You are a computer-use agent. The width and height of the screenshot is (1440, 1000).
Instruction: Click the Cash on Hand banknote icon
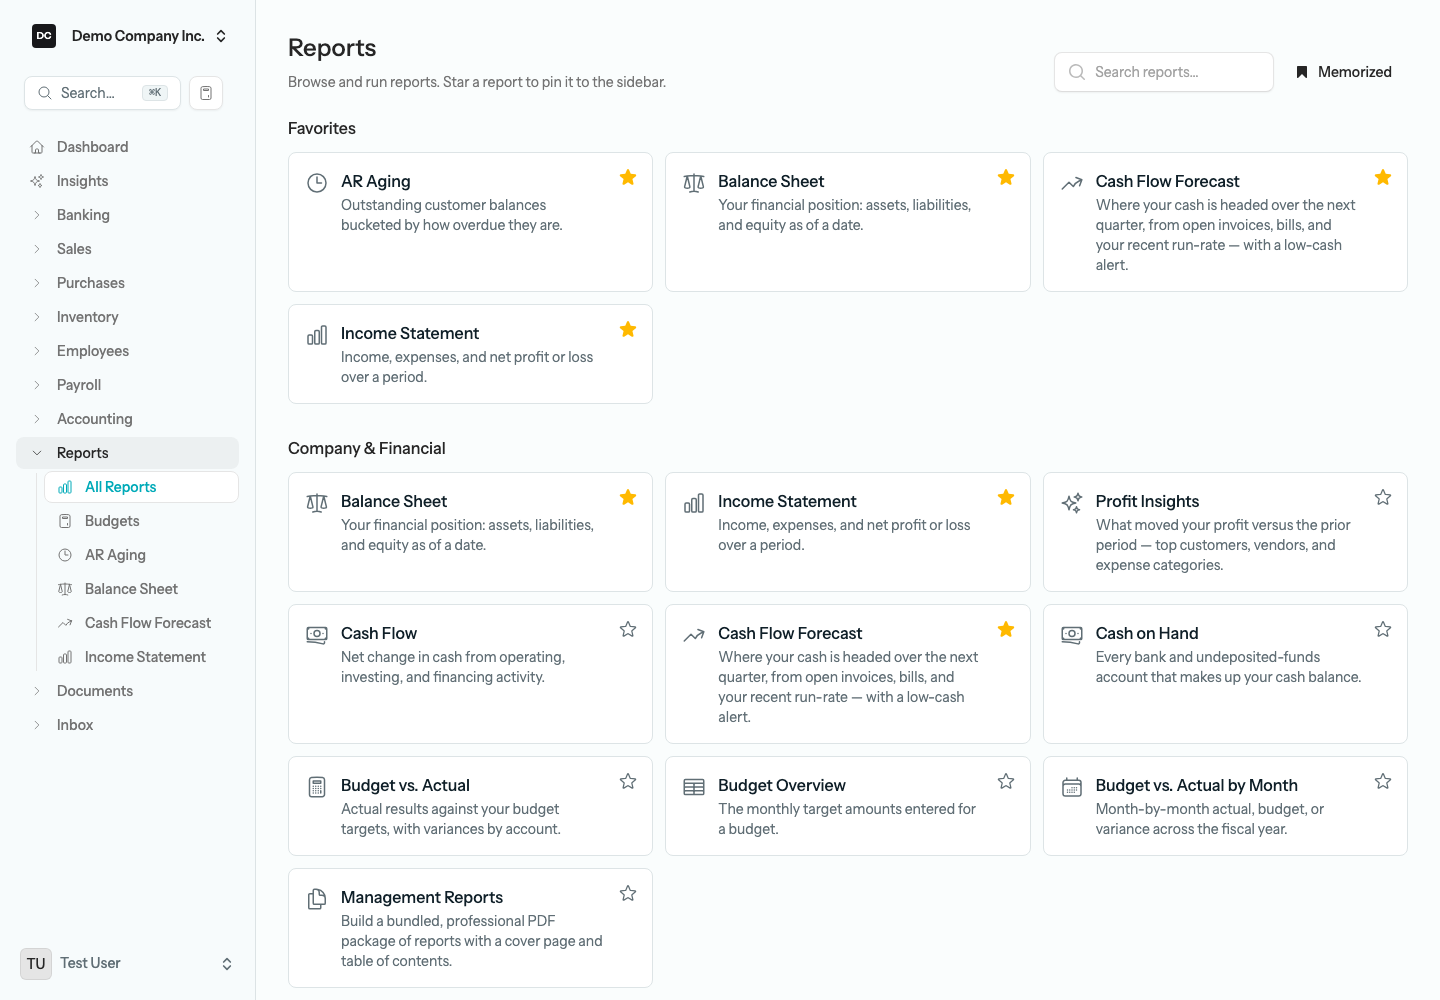(1072, 635)
